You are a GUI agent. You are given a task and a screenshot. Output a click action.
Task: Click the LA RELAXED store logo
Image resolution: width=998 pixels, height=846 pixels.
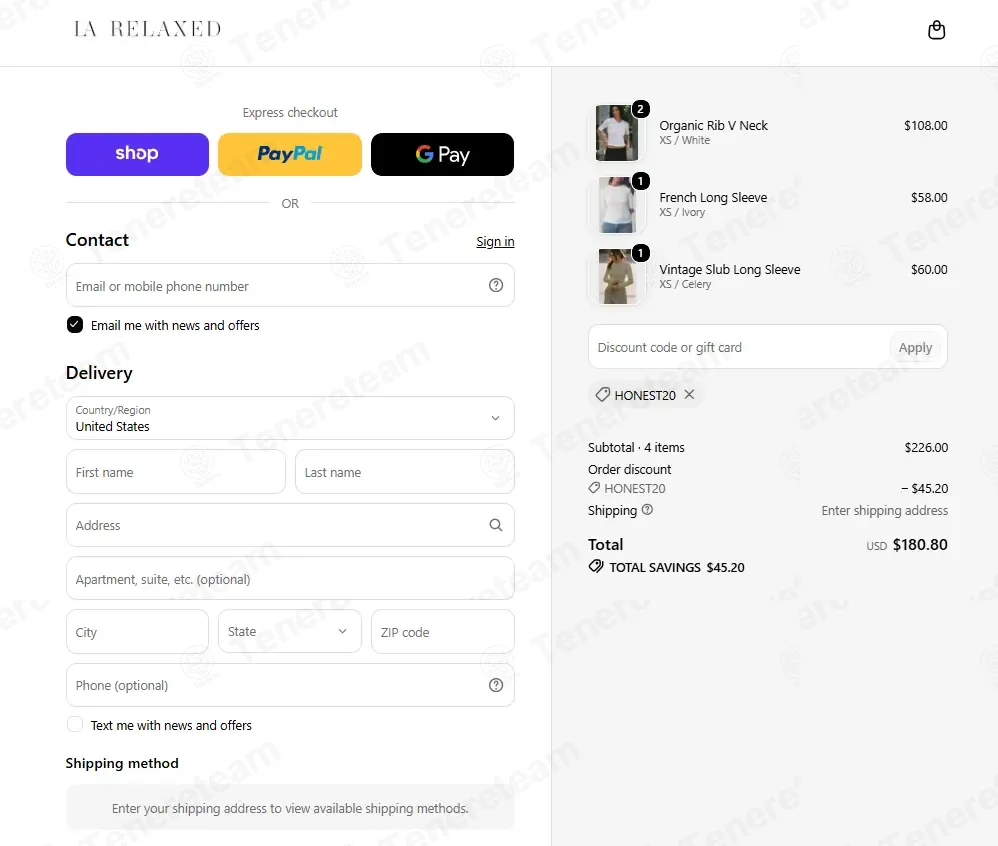147,29
